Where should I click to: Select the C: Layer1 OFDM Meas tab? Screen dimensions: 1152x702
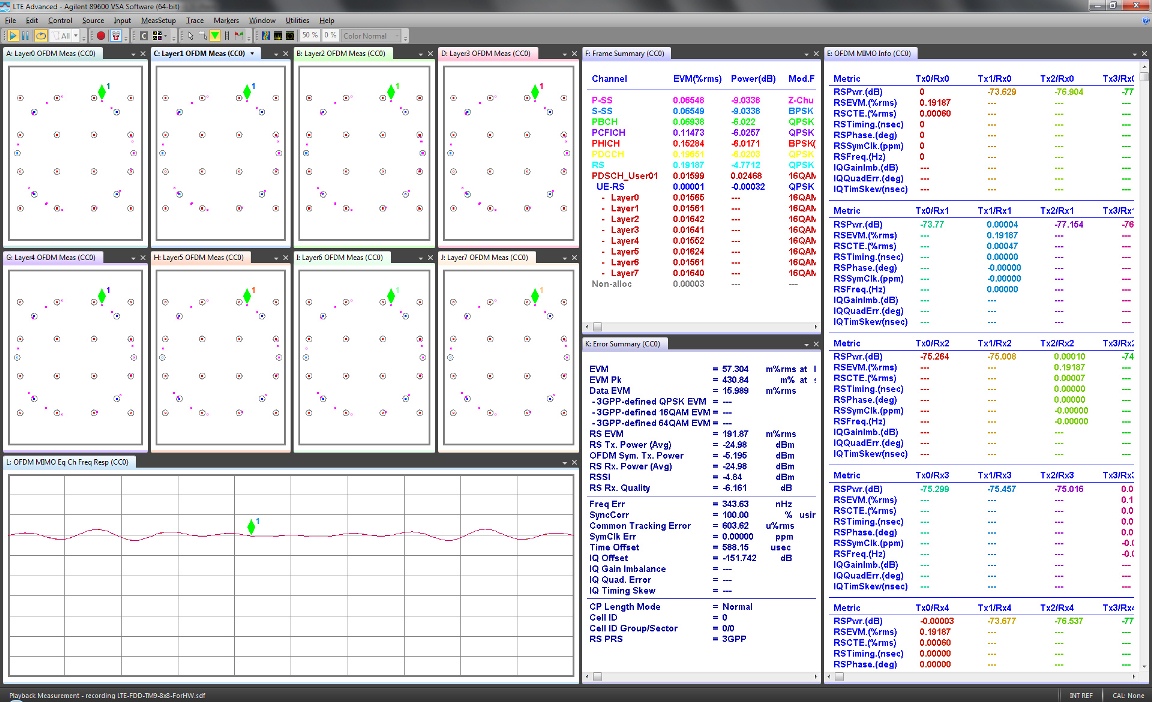198,53
